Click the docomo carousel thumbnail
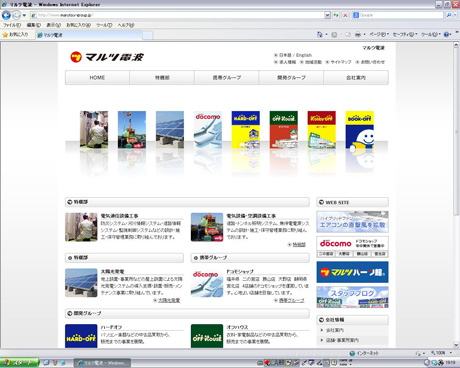The height and width of the screenshot is (368, 460). coord(208,130)
